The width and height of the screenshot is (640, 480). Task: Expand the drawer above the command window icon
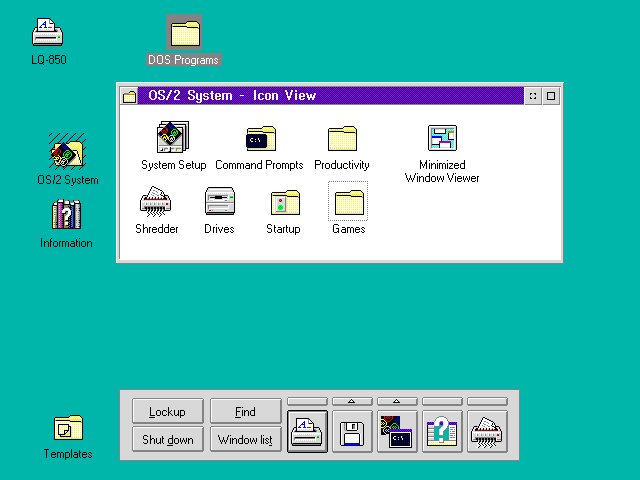pyautogui.click(x=397, y=402)
